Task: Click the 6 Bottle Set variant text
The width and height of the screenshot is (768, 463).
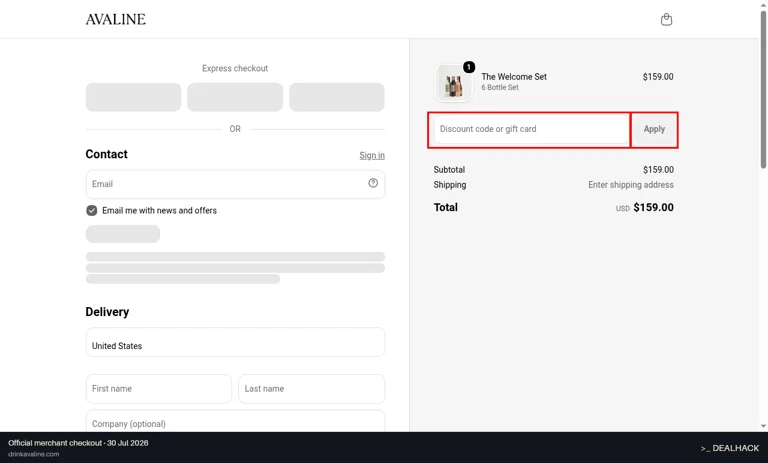Action: tap(500, 87)
